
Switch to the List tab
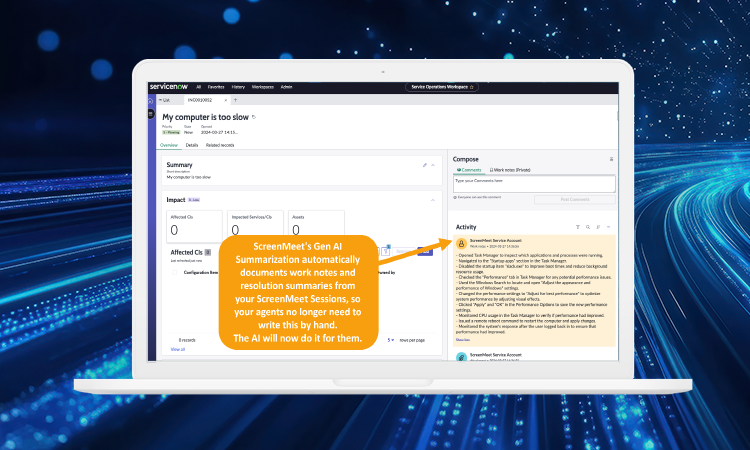click(x=165, y=100)
